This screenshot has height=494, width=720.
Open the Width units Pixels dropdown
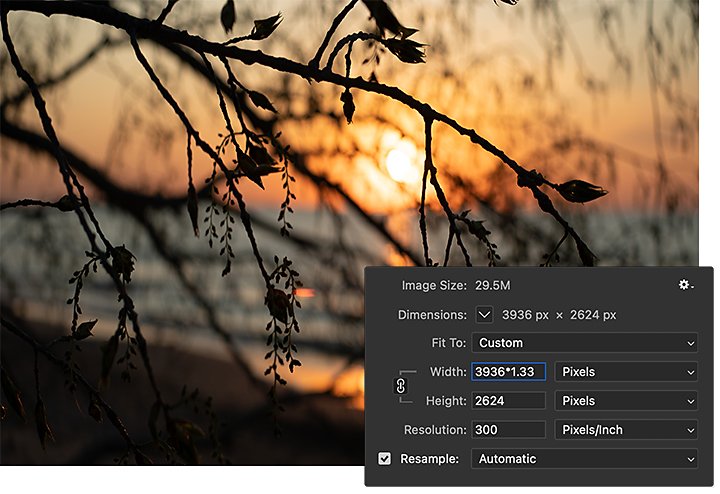pyautogui.click(x=626, y=372)
